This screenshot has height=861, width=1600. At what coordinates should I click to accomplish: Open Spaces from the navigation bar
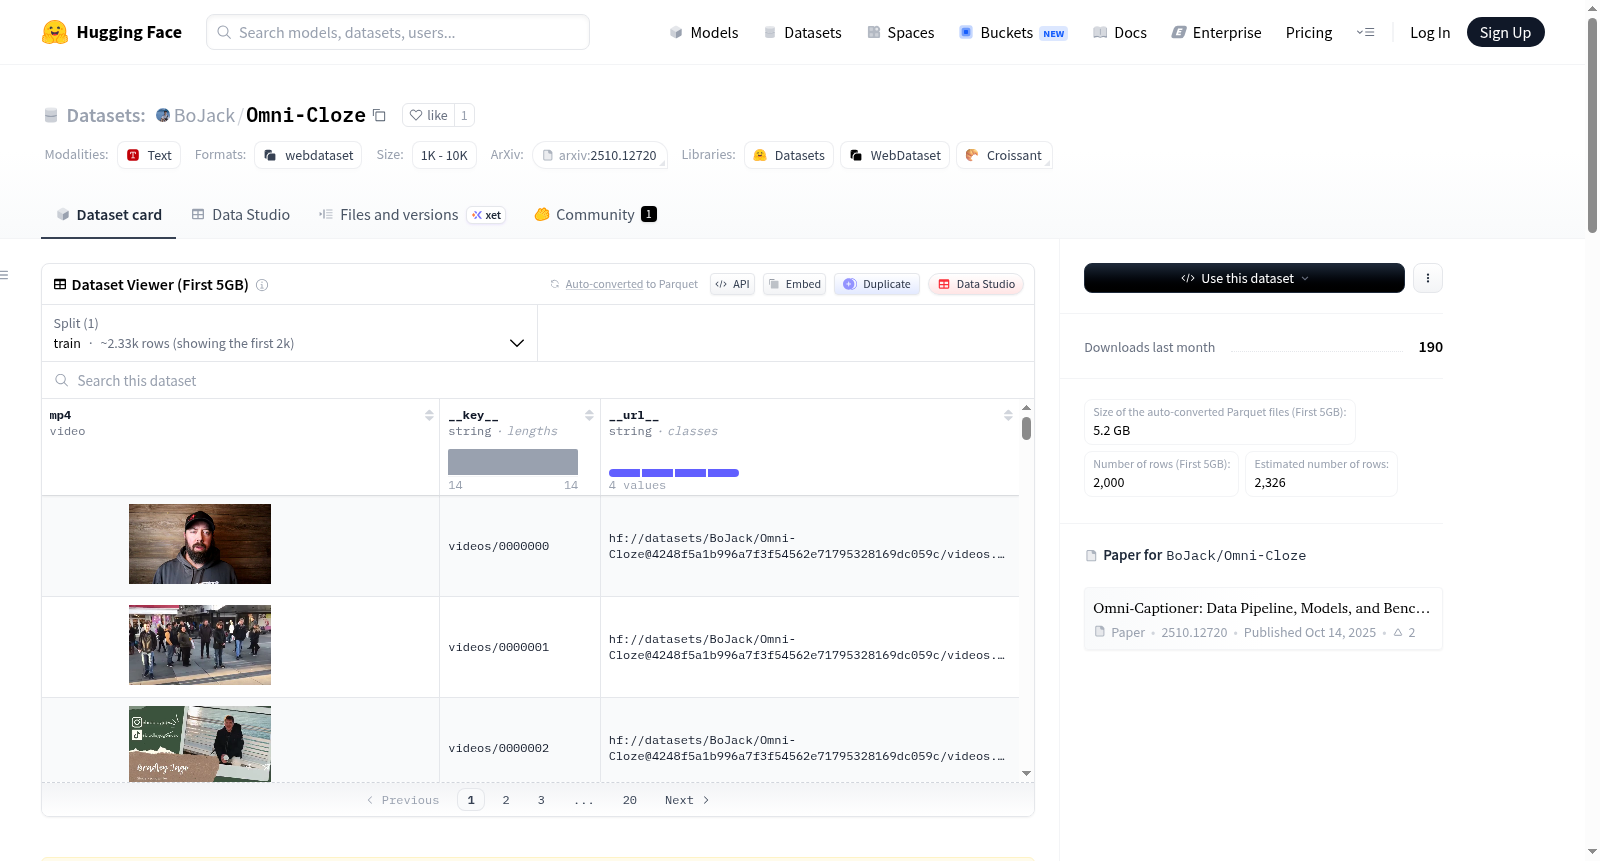(900, 32)
